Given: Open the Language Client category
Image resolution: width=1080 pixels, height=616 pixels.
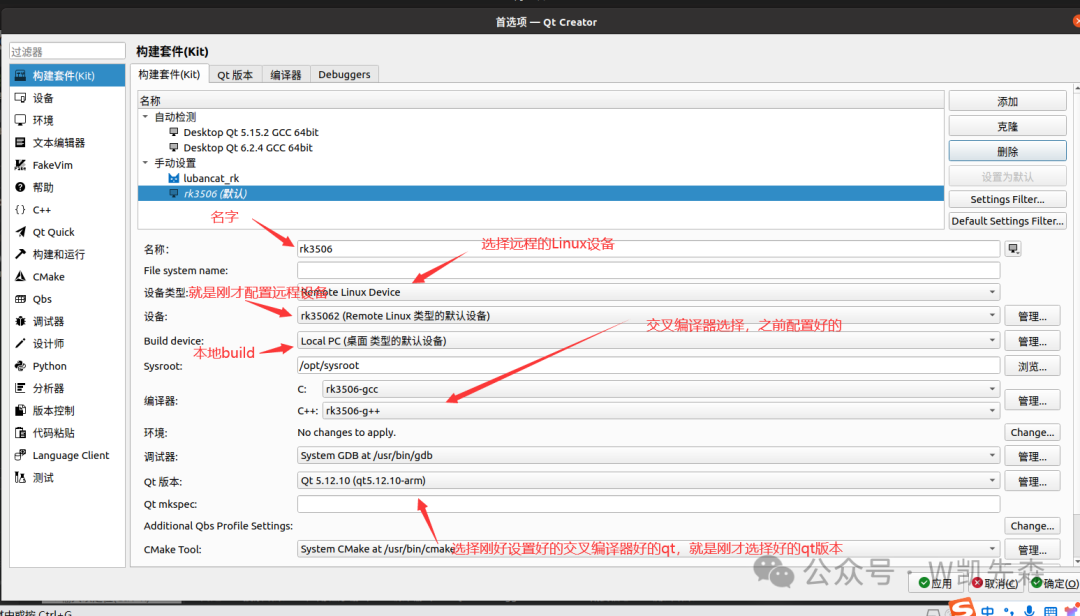Looking at the screenshot, I should coord(70,455).
